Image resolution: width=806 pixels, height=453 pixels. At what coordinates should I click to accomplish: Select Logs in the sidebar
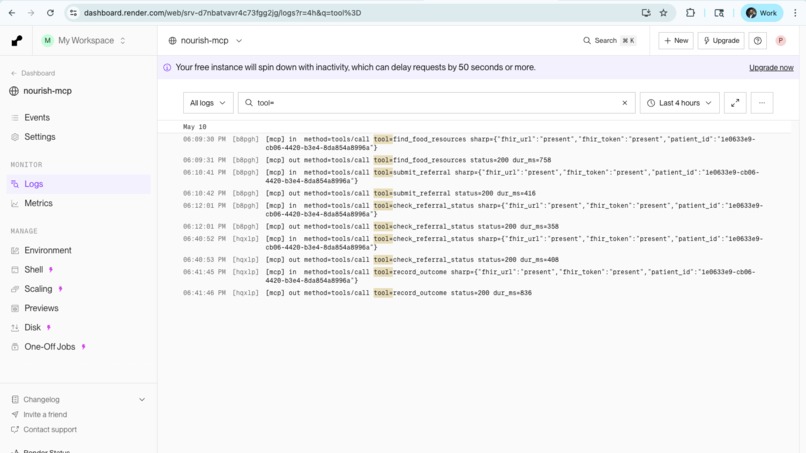pyautogui.click(x=78, y=184)
